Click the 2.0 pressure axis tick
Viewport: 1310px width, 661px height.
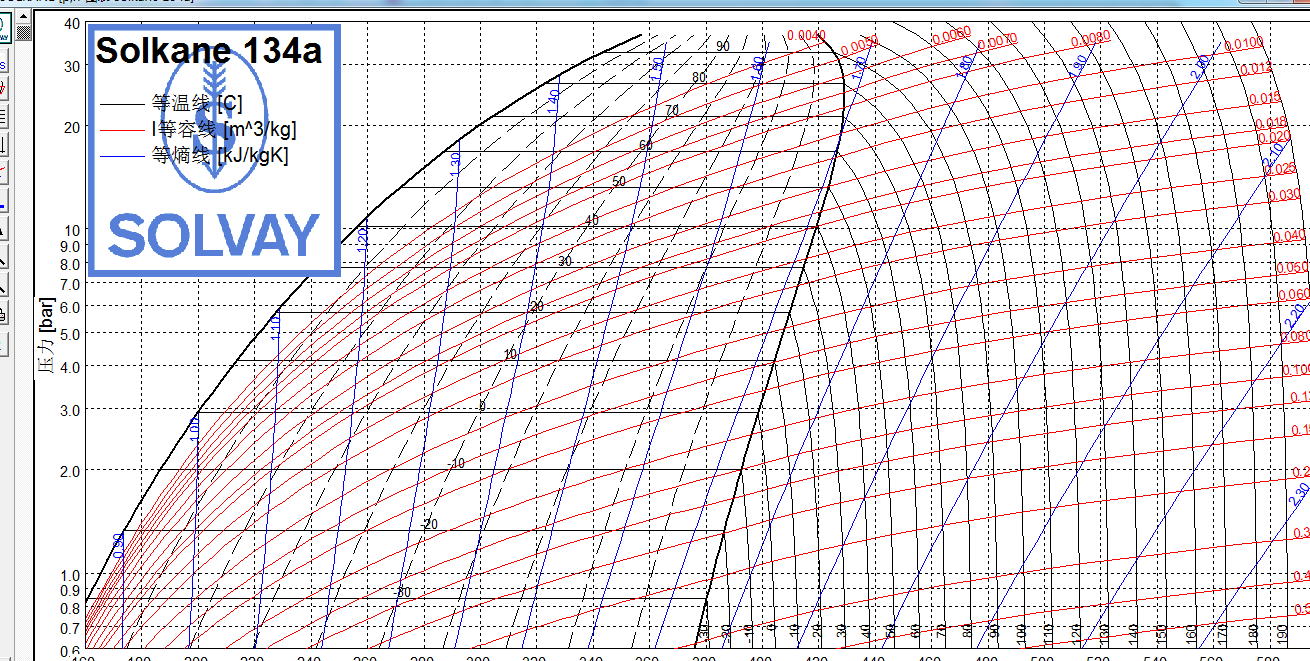click(69, 471)
